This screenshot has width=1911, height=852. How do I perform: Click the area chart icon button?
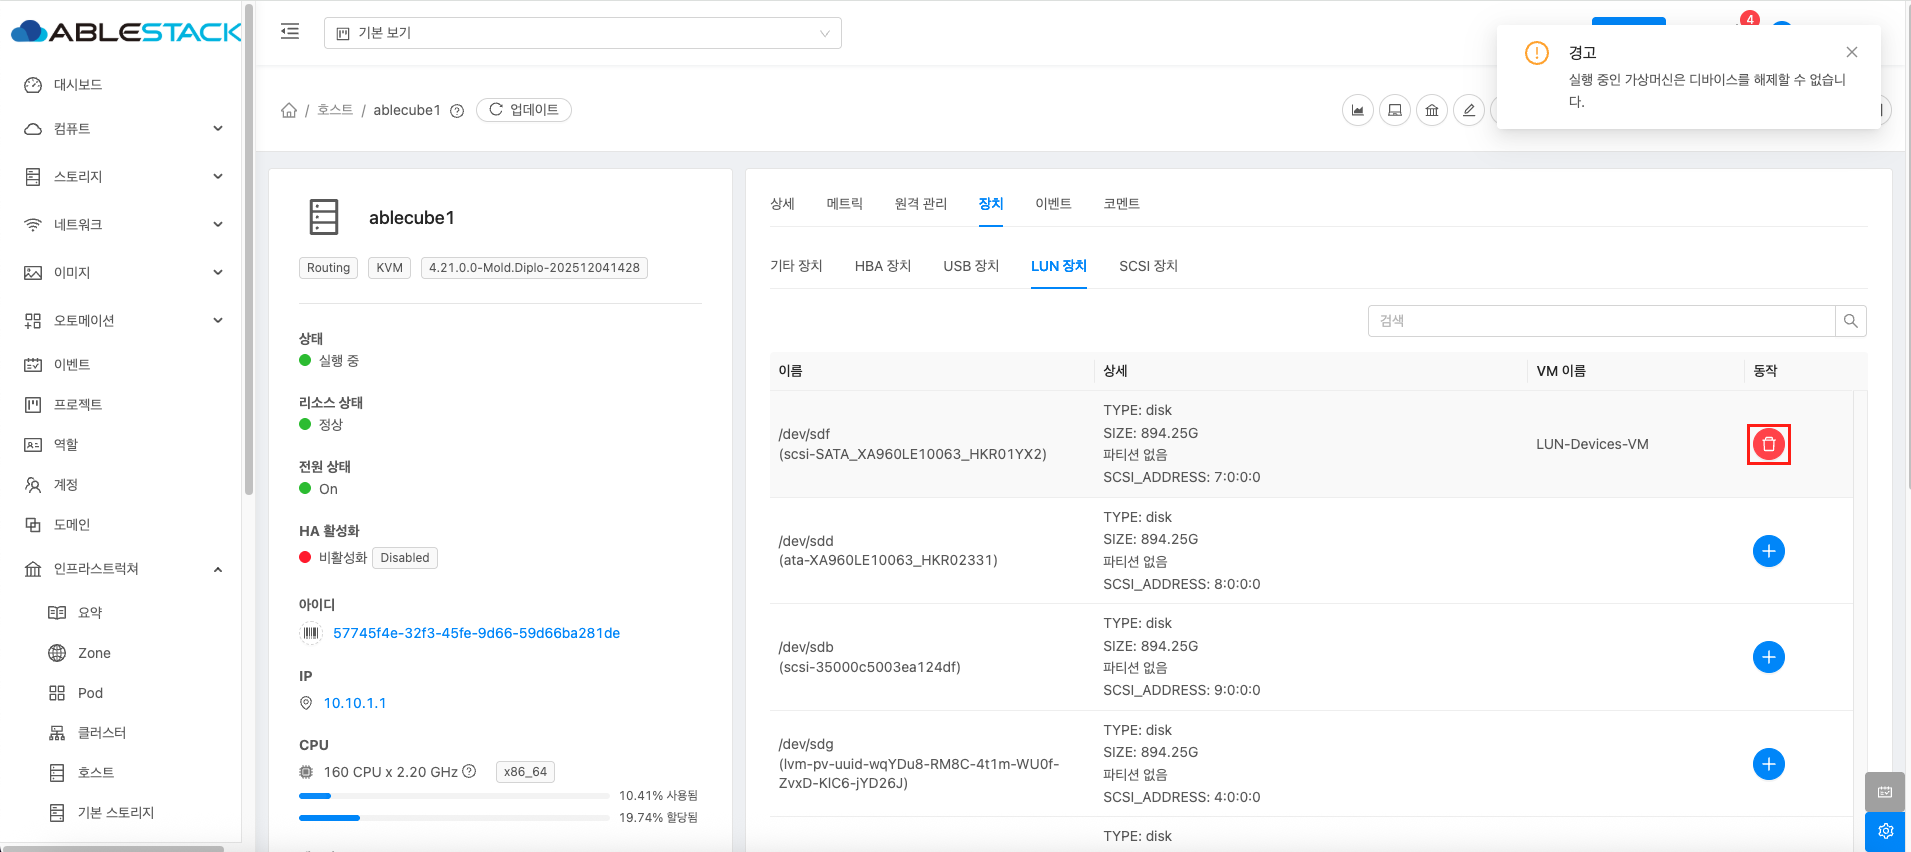[1357, 110]
